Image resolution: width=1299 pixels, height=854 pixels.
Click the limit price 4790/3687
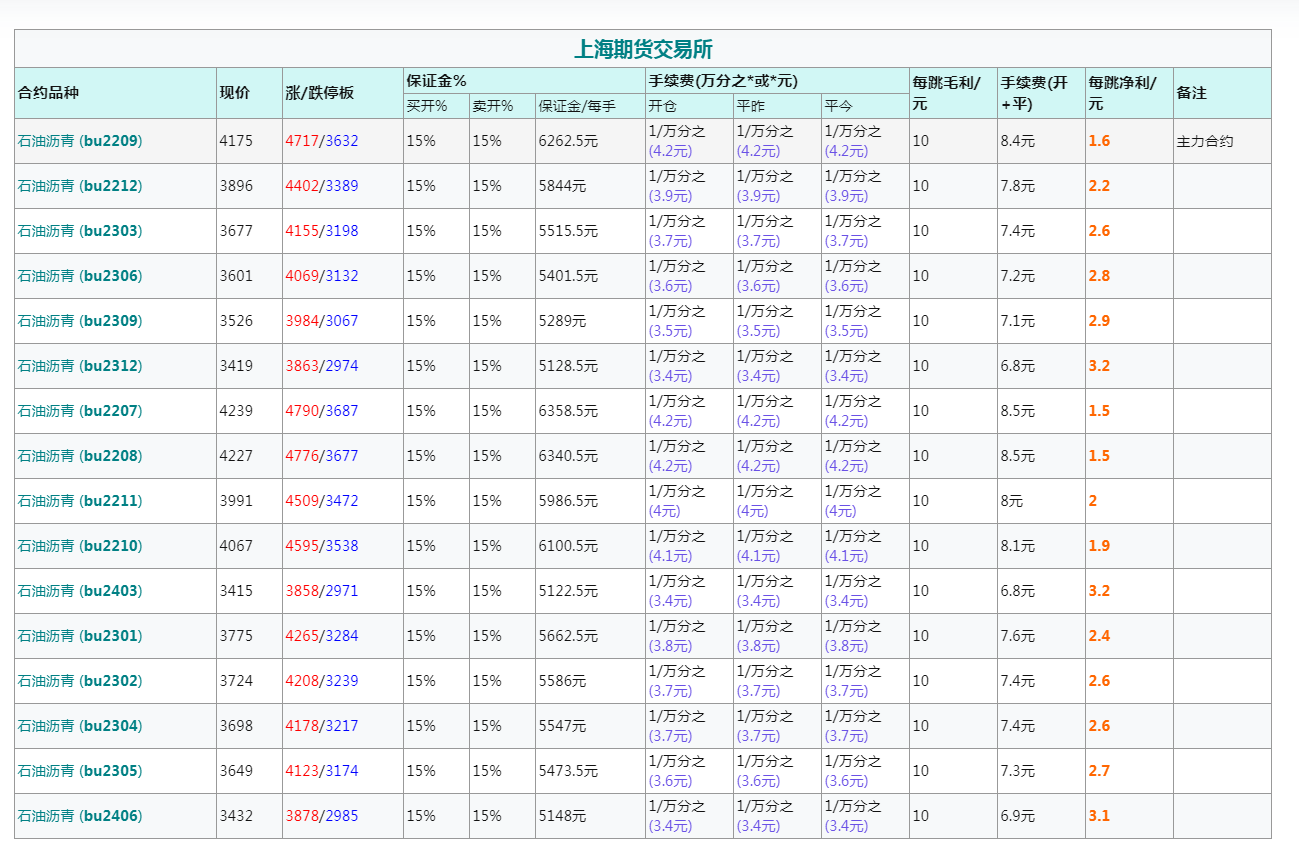[x=322, y=411]
